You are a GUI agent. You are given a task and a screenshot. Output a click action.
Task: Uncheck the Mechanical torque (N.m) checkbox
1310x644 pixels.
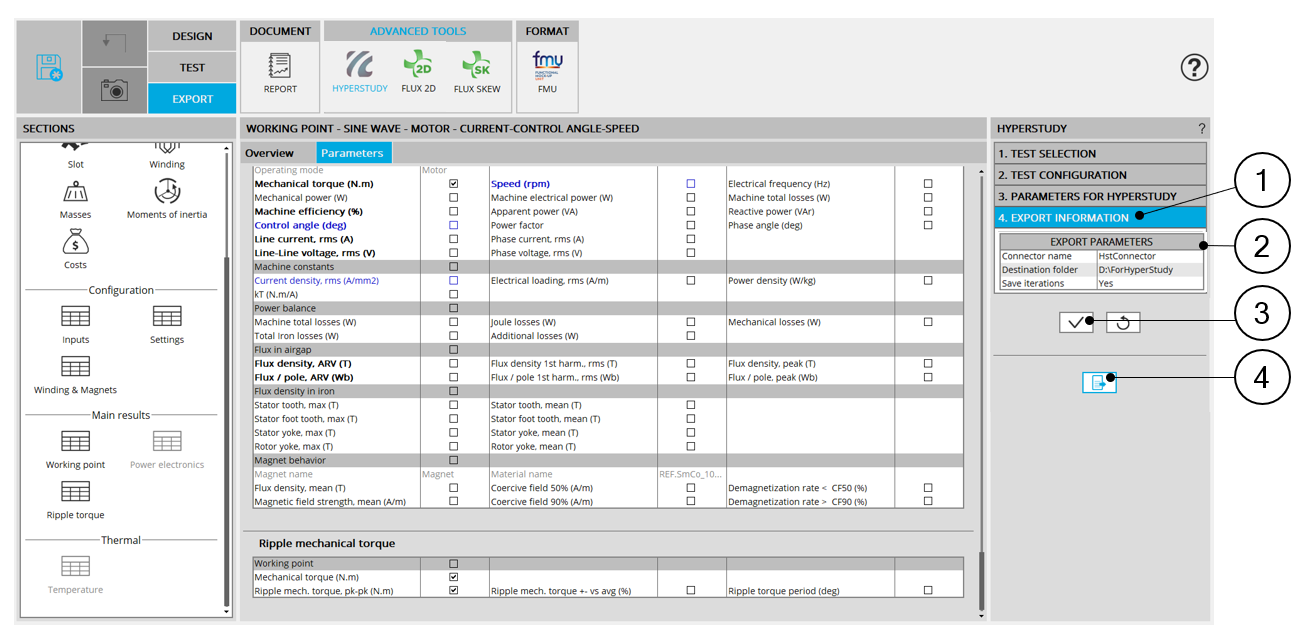[x=454, y=184]
